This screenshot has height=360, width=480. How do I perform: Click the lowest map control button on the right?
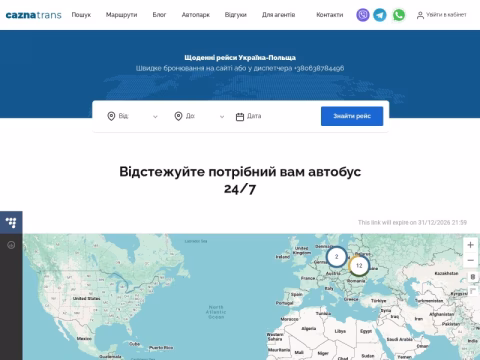pyautogui.click(x=472, y=291)
